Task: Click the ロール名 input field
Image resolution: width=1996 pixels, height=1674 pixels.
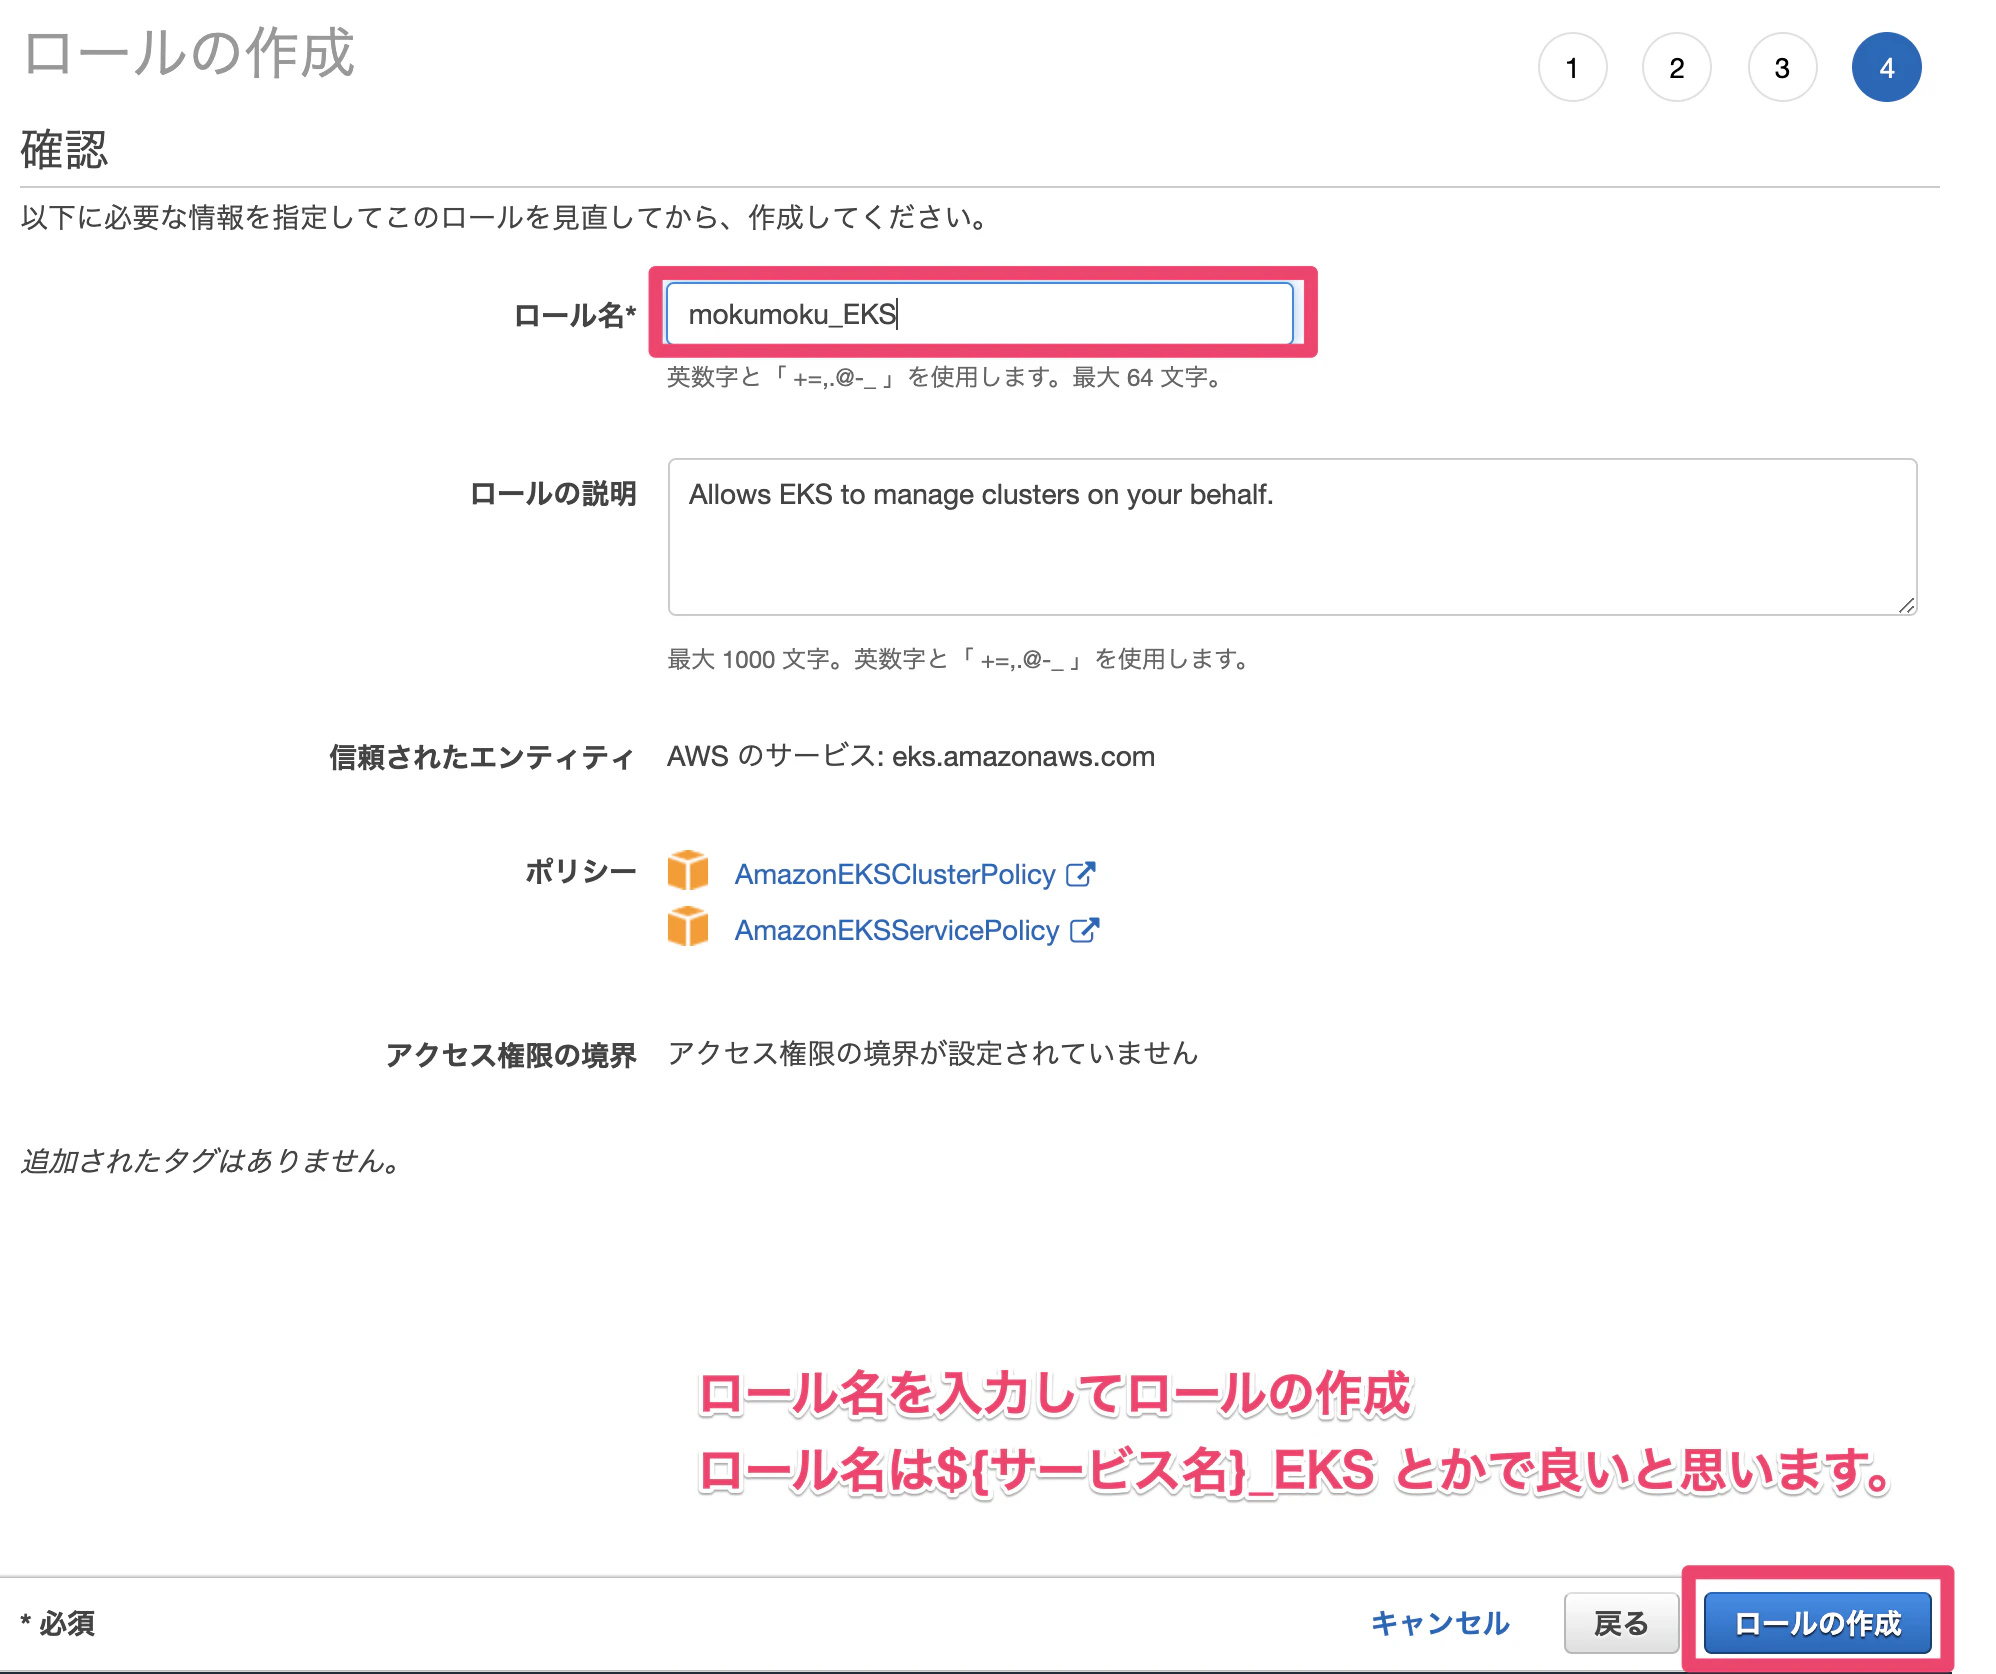Action: pos(980,314)
